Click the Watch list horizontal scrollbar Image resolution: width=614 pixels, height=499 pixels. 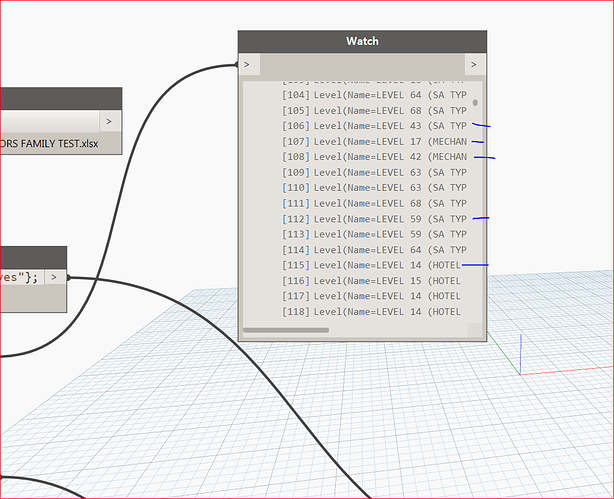[286, 330]
